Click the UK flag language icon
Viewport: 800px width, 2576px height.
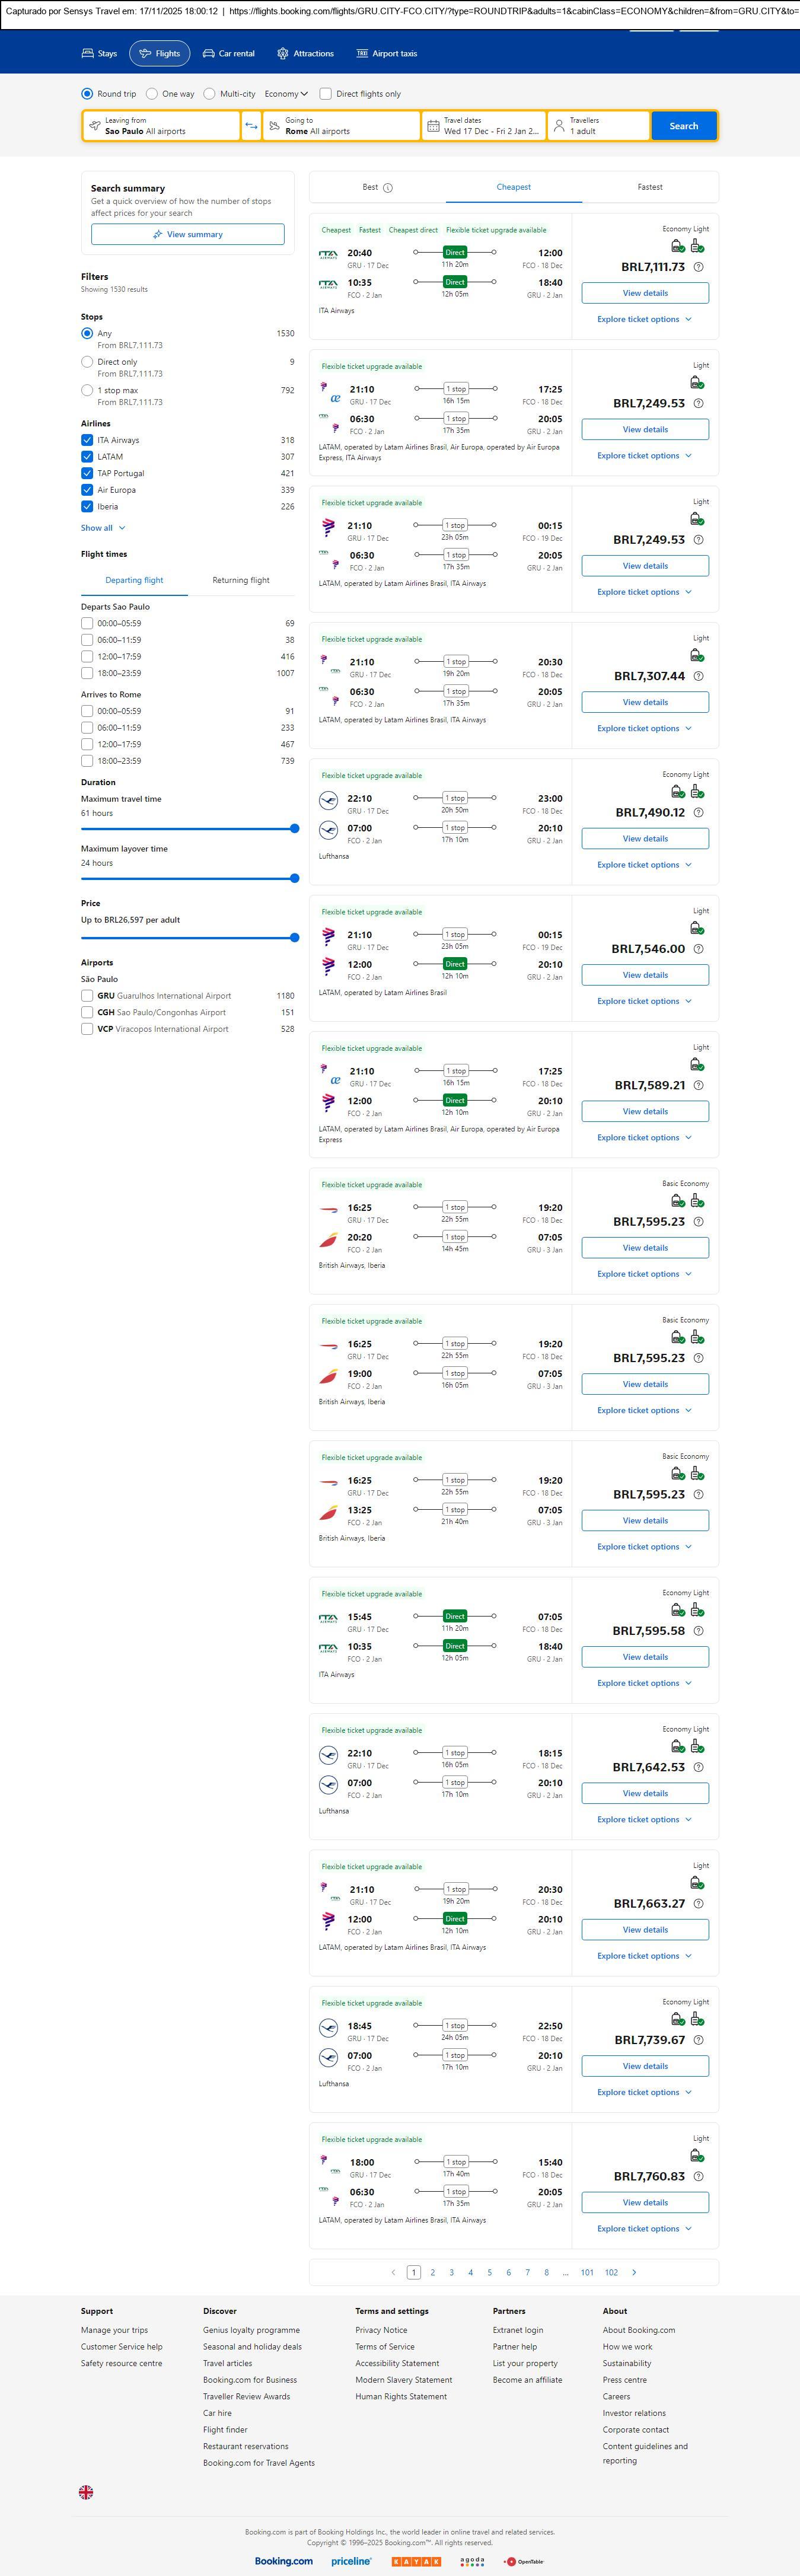[x=86, y=2492]
